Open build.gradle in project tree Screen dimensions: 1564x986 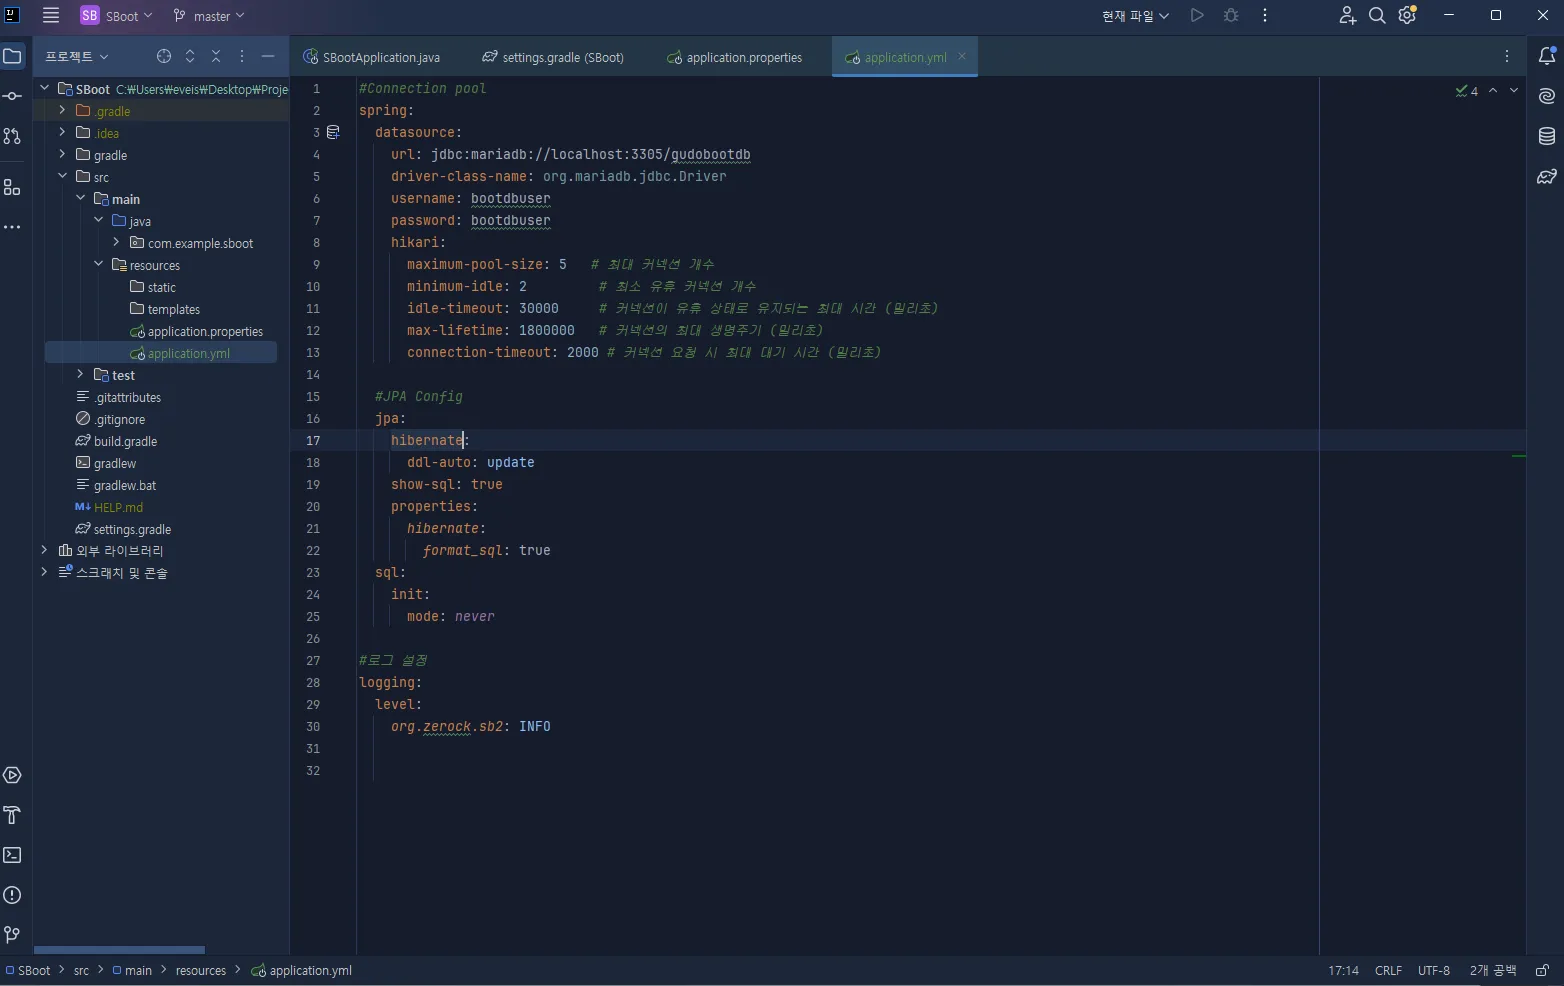[x=125, y=441]
